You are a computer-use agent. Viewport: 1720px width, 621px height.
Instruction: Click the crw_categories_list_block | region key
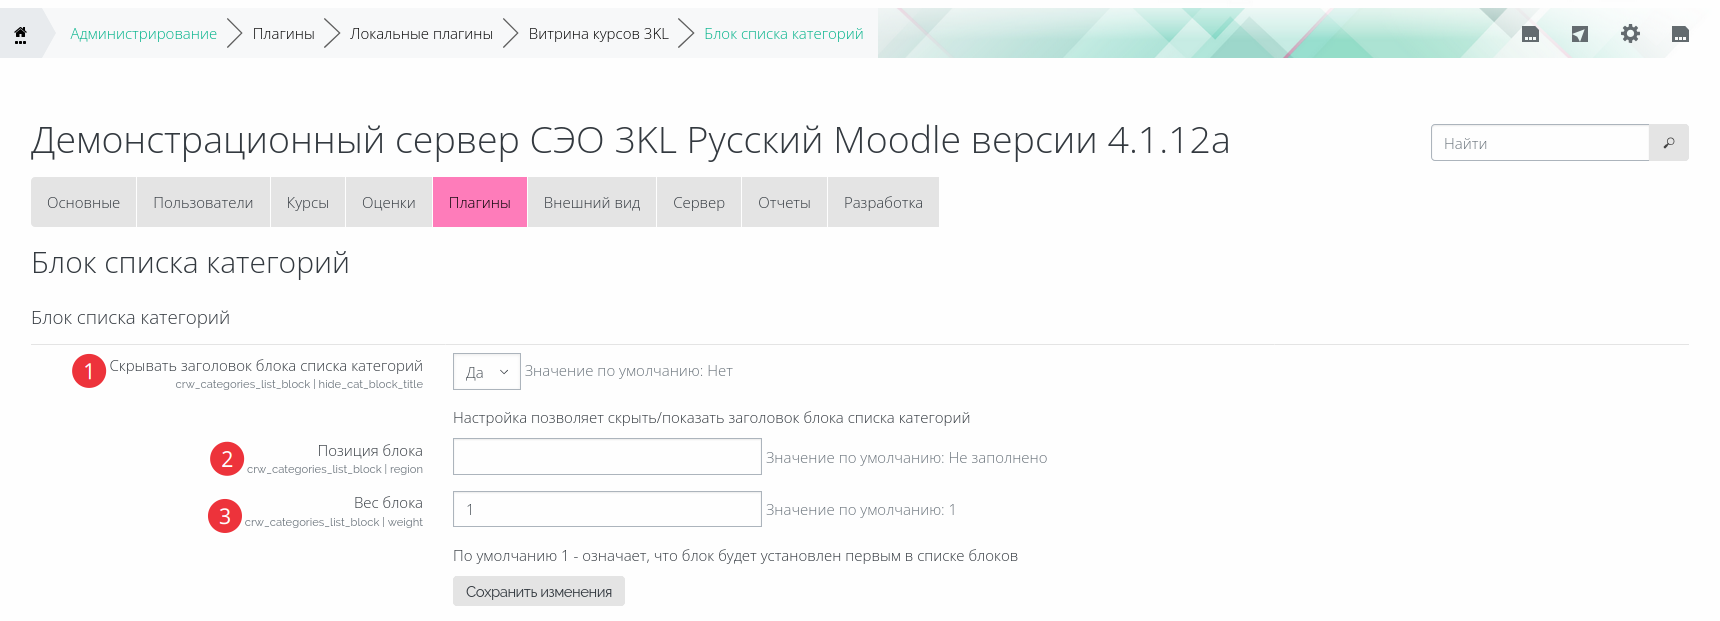pyautogui.click(x=335, y=469)
